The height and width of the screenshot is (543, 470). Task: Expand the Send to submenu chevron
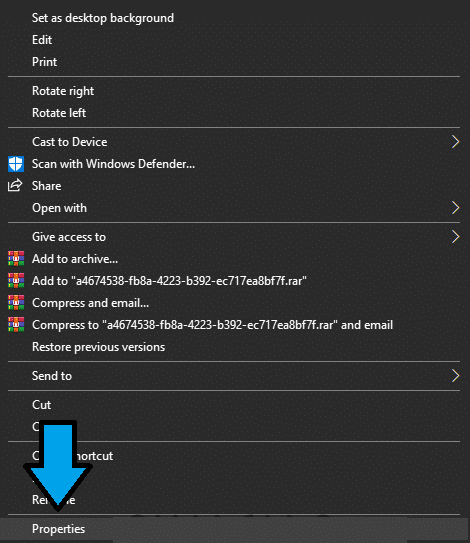click(x=455, y=376)
